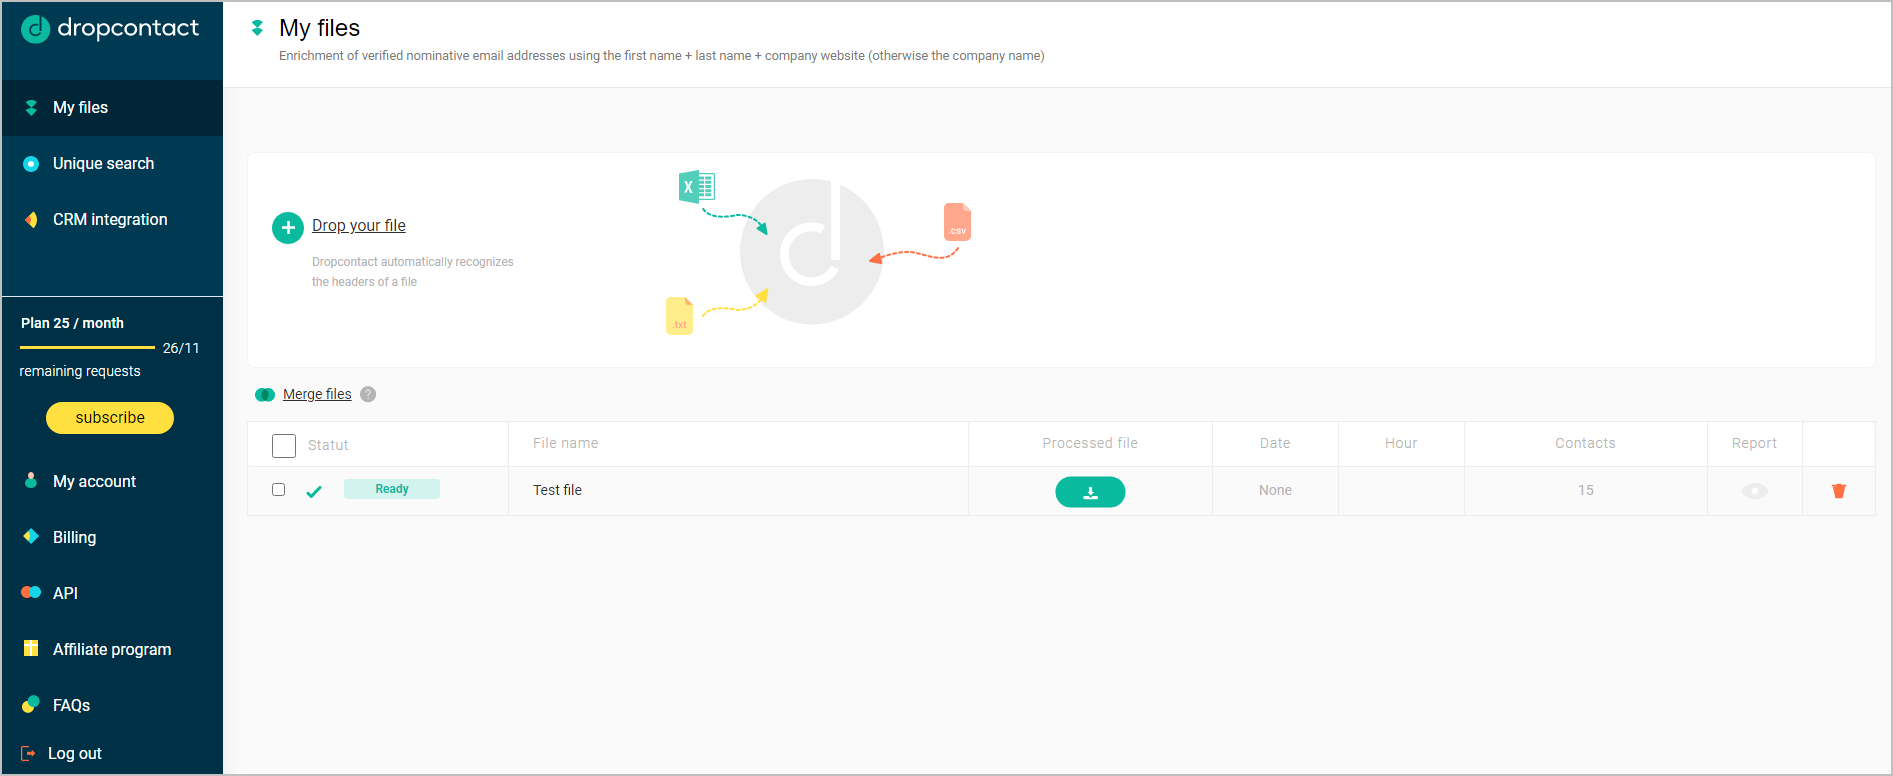This screenshot has width=1893, height=776.
Task: Click the green checkmark status icon
Action: pos(314,492)
